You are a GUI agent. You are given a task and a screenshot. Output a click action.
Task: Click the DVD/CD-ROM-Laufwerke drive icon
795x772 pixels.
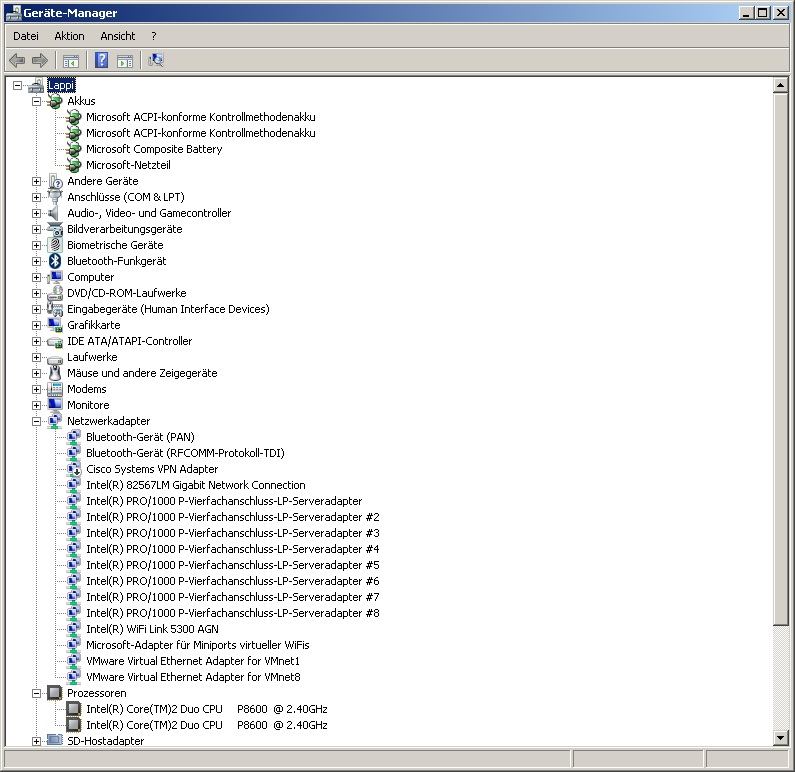(55, 293)
